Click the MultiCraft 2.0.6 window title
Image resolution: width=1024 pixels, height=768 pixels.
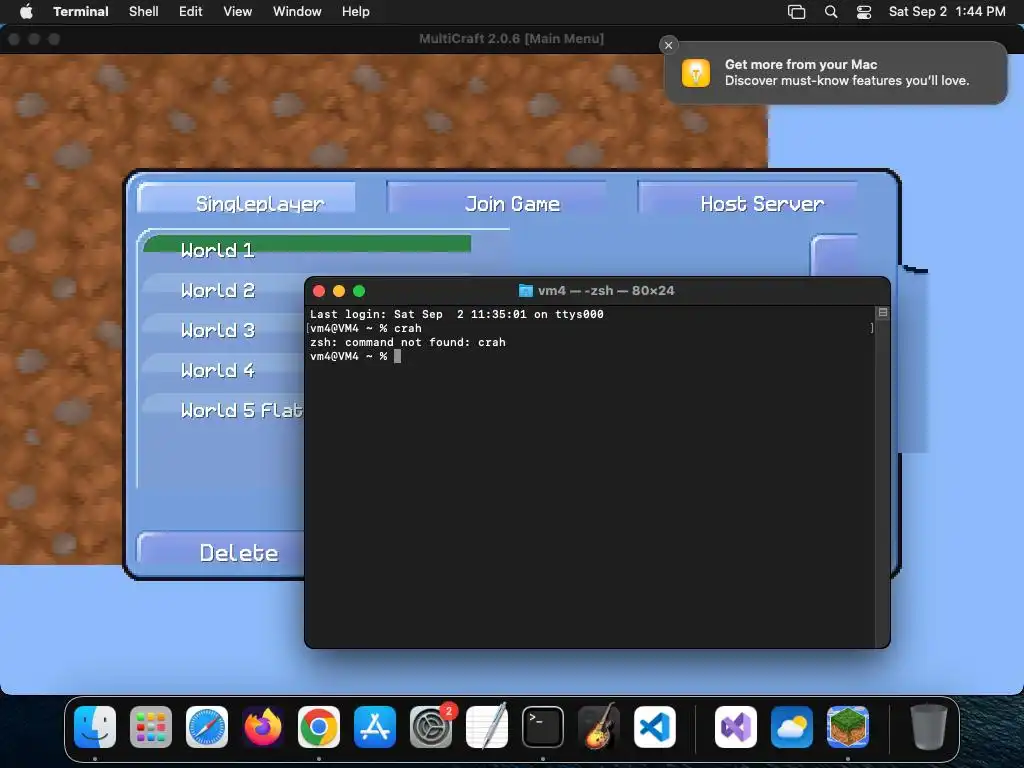[511, 39]
